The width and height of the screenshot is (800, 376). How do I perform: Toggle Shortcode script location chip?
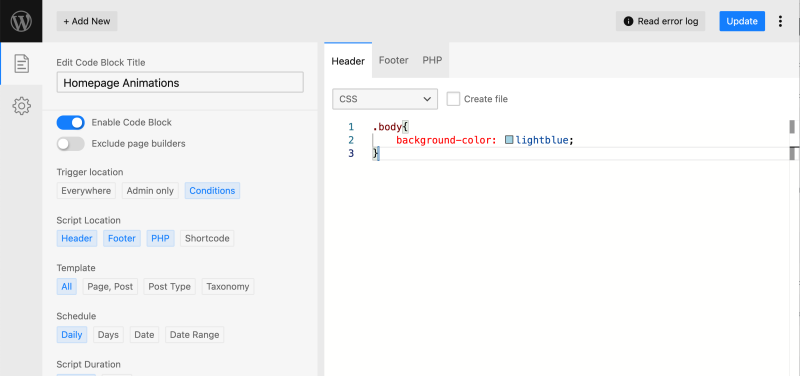click(207, 238)
